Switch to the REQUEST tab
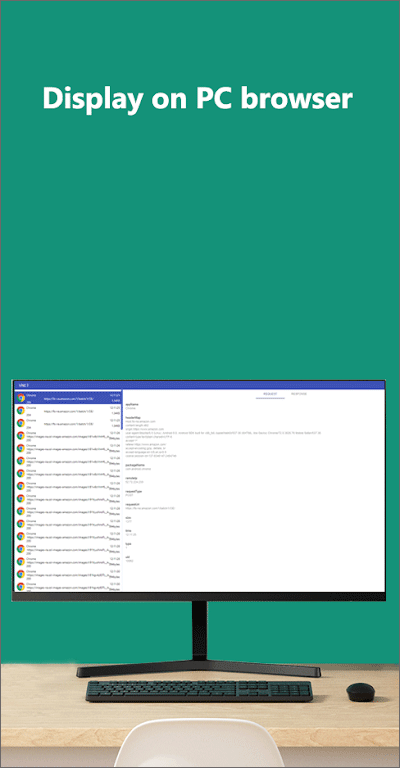Screen dimensions: 400x768 coord(270,394)
